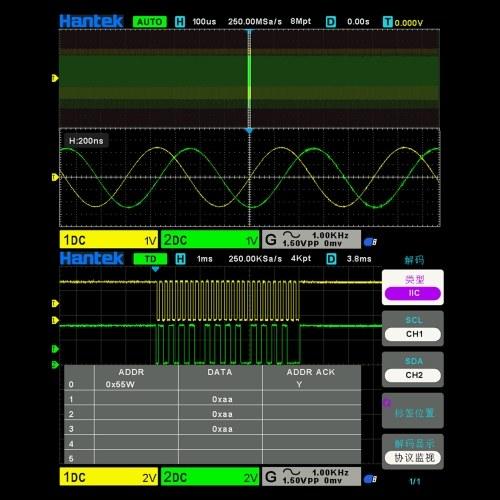Click the H:200ns zoom window label
The height and width of the screenshot is (500, 500).
(86, 141)
